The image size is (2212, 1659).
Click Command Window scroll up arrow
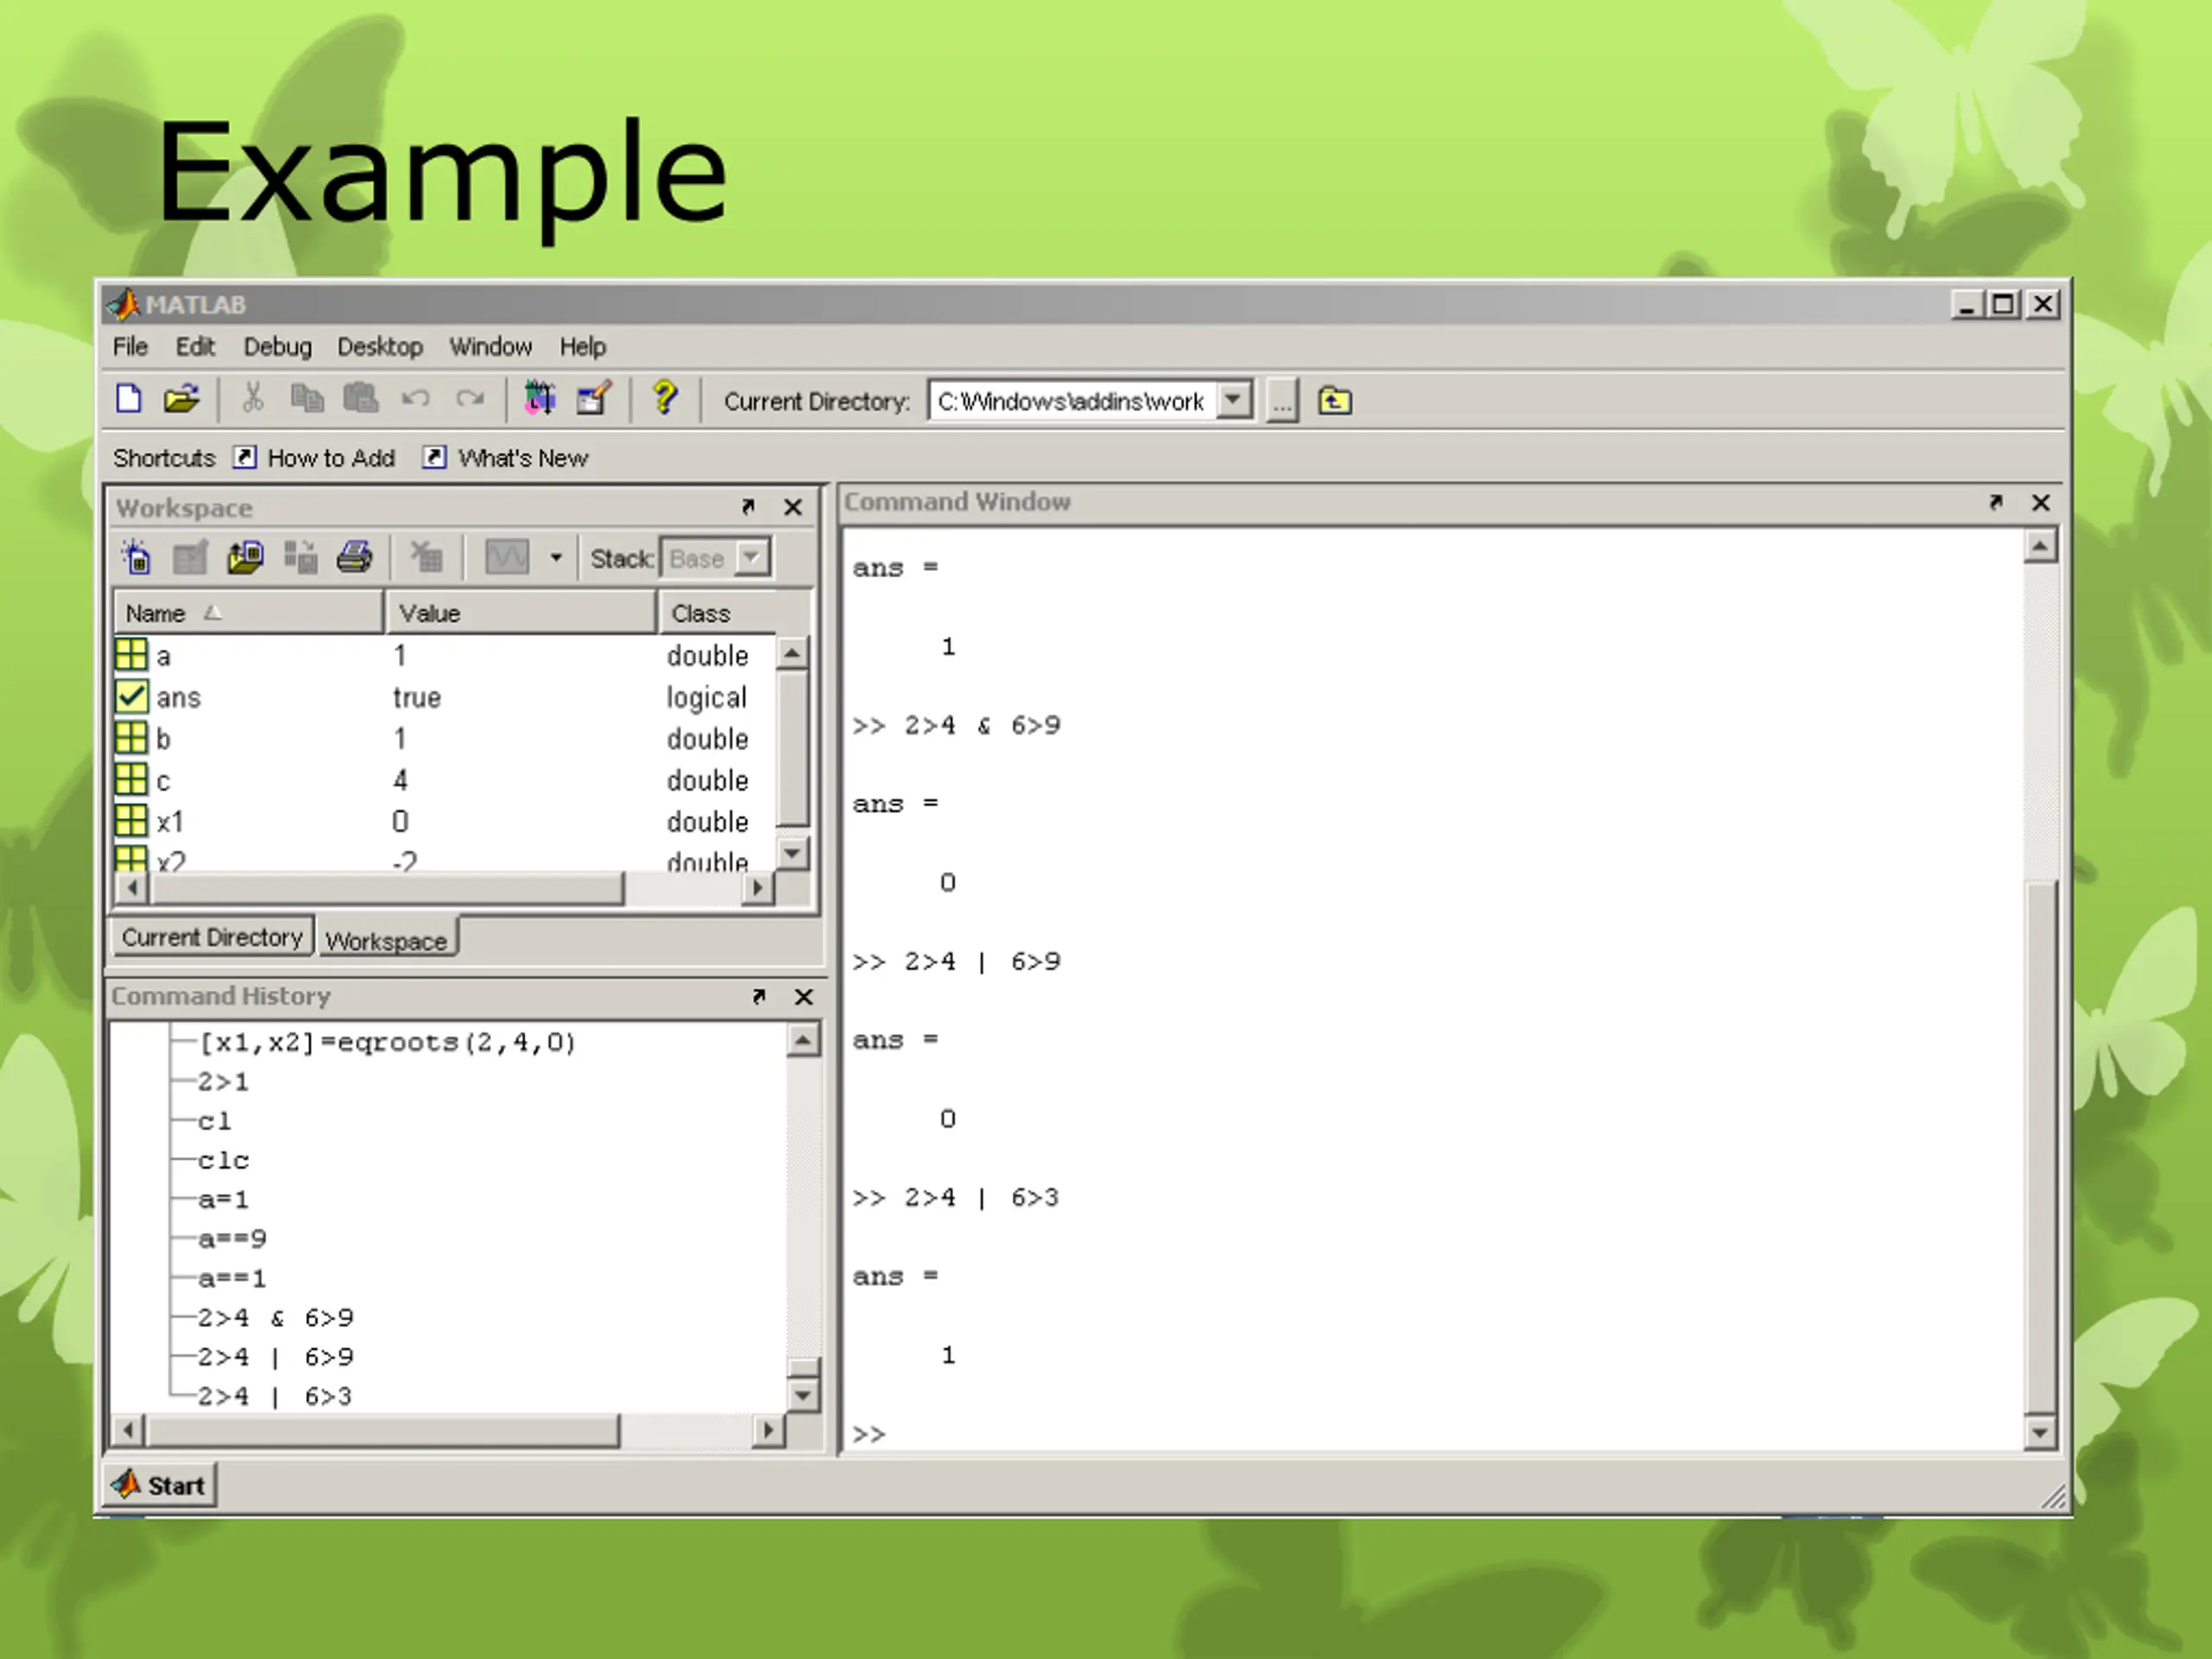pyautogui.click(x=2041, y=547)
